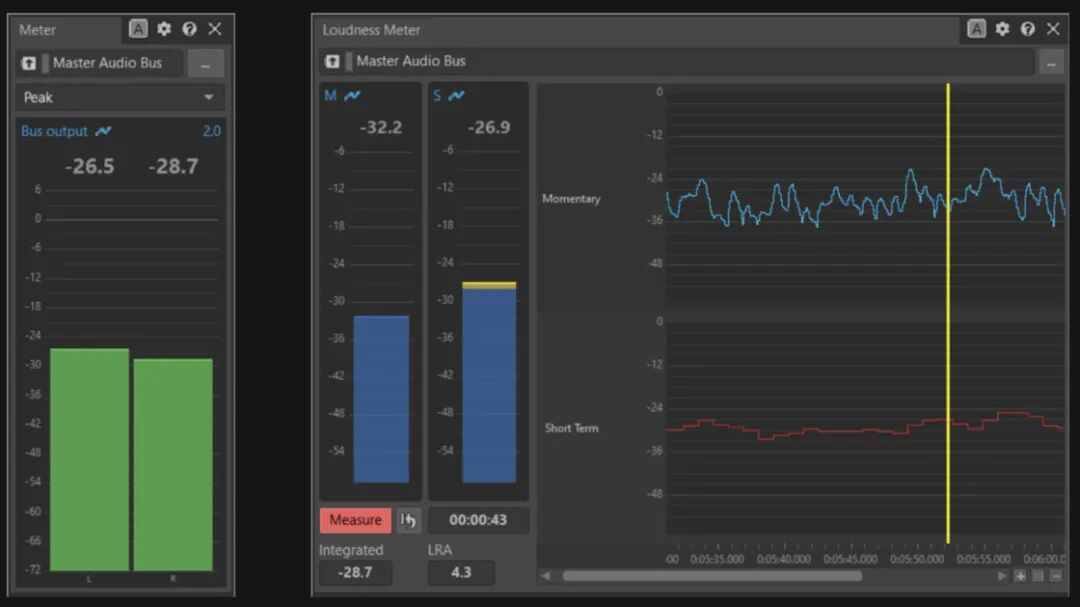
Task: Click the scroll-right arrow under the loudness graph
Action: 1002,576
